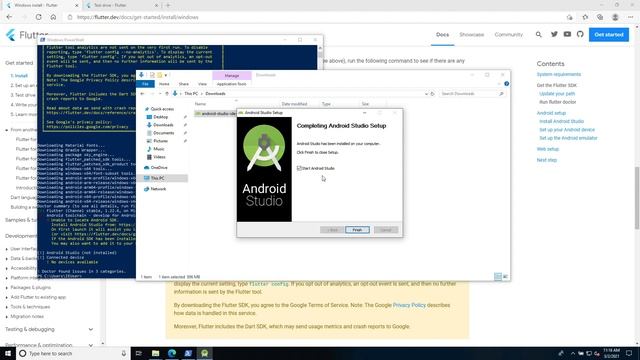Open the Application Tools tab in Explorer
This screenshot has height=360, width=640.
(x=231, y=84)
